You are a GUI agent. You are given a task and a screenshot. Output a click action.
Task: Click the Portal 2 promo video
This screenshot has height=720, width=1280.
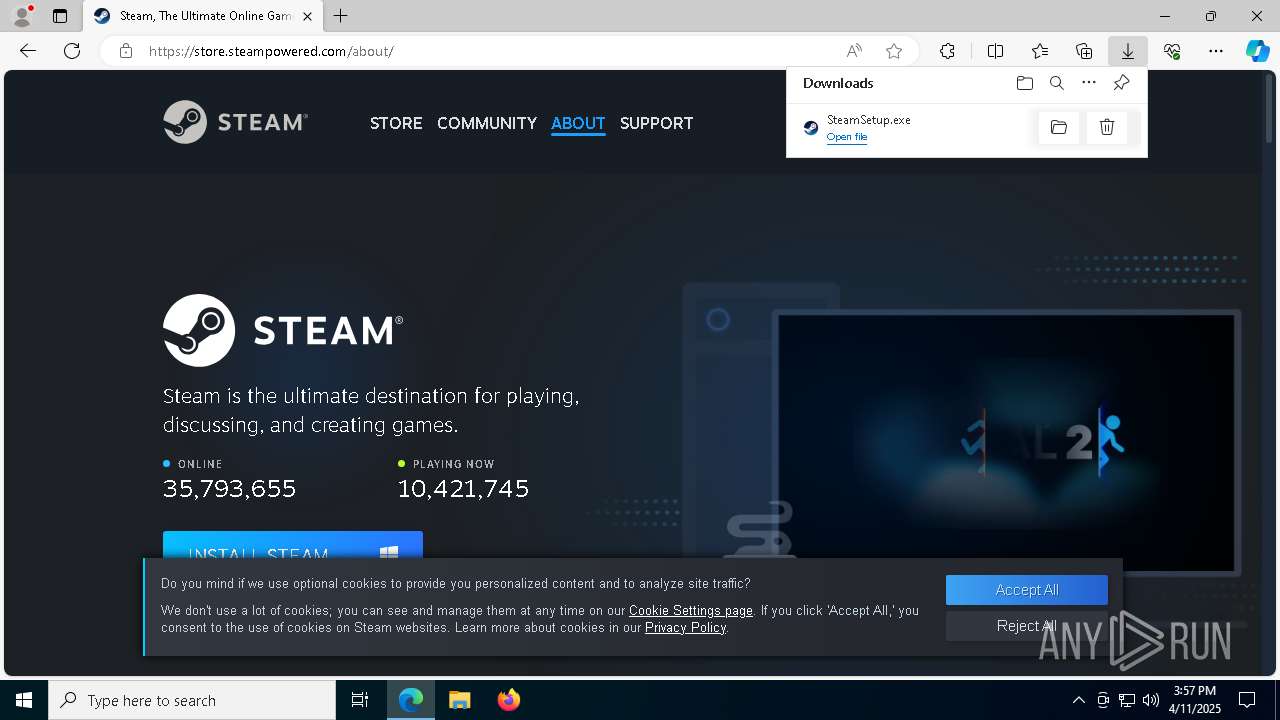coord(1006,442)
